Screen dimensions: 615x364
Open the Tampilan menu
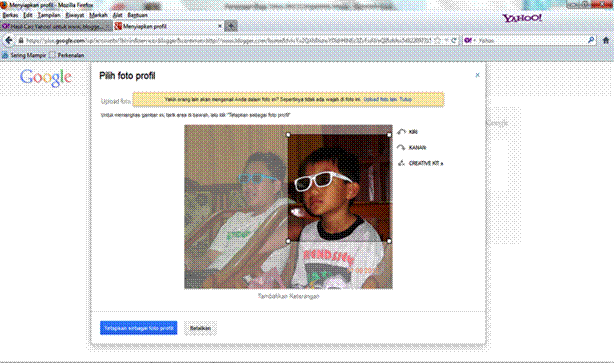49,15
